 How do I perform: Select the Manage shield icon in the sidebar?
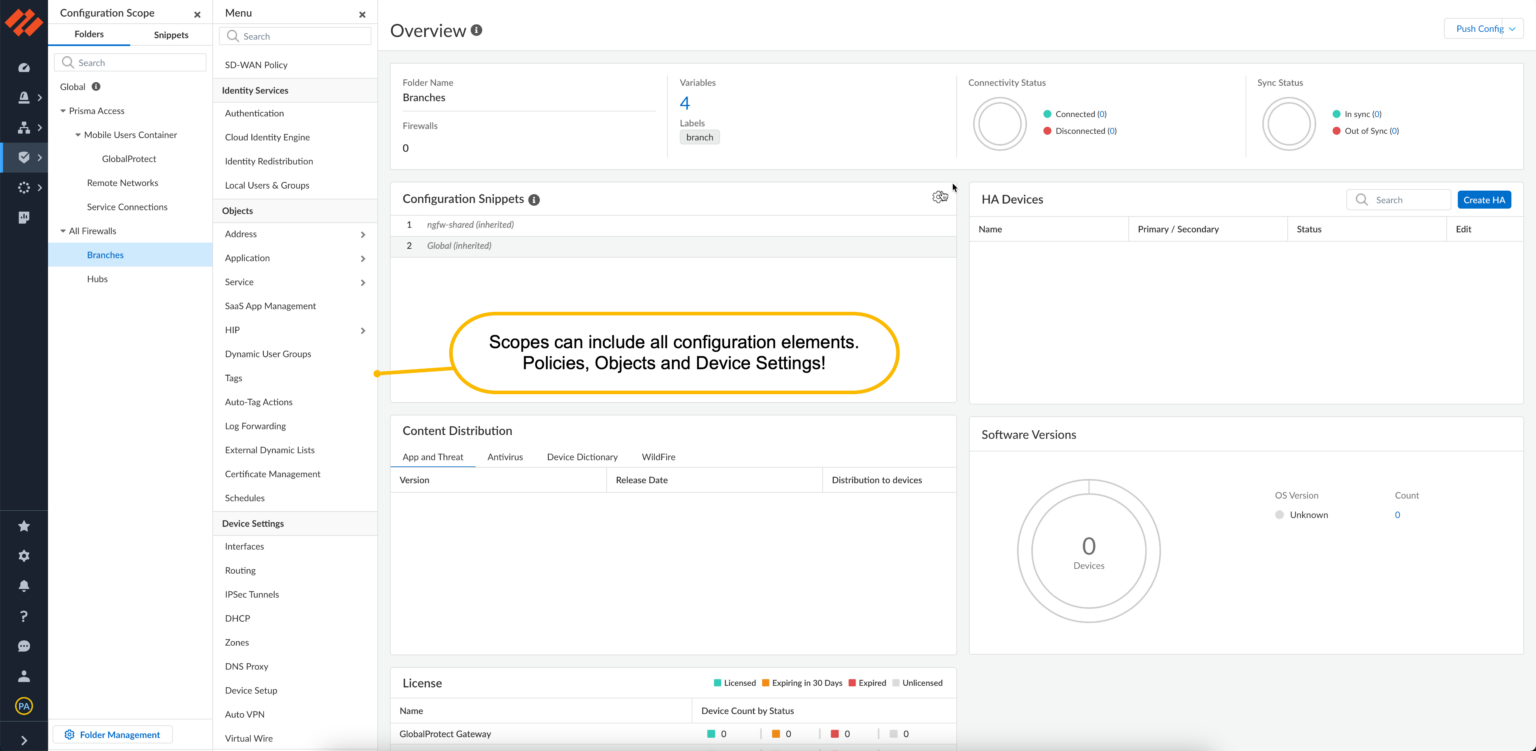coord(24,157)
